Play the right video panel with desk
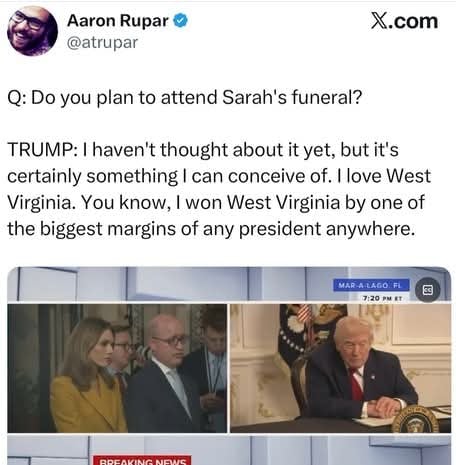456x465 pixels. click(341, 368)
